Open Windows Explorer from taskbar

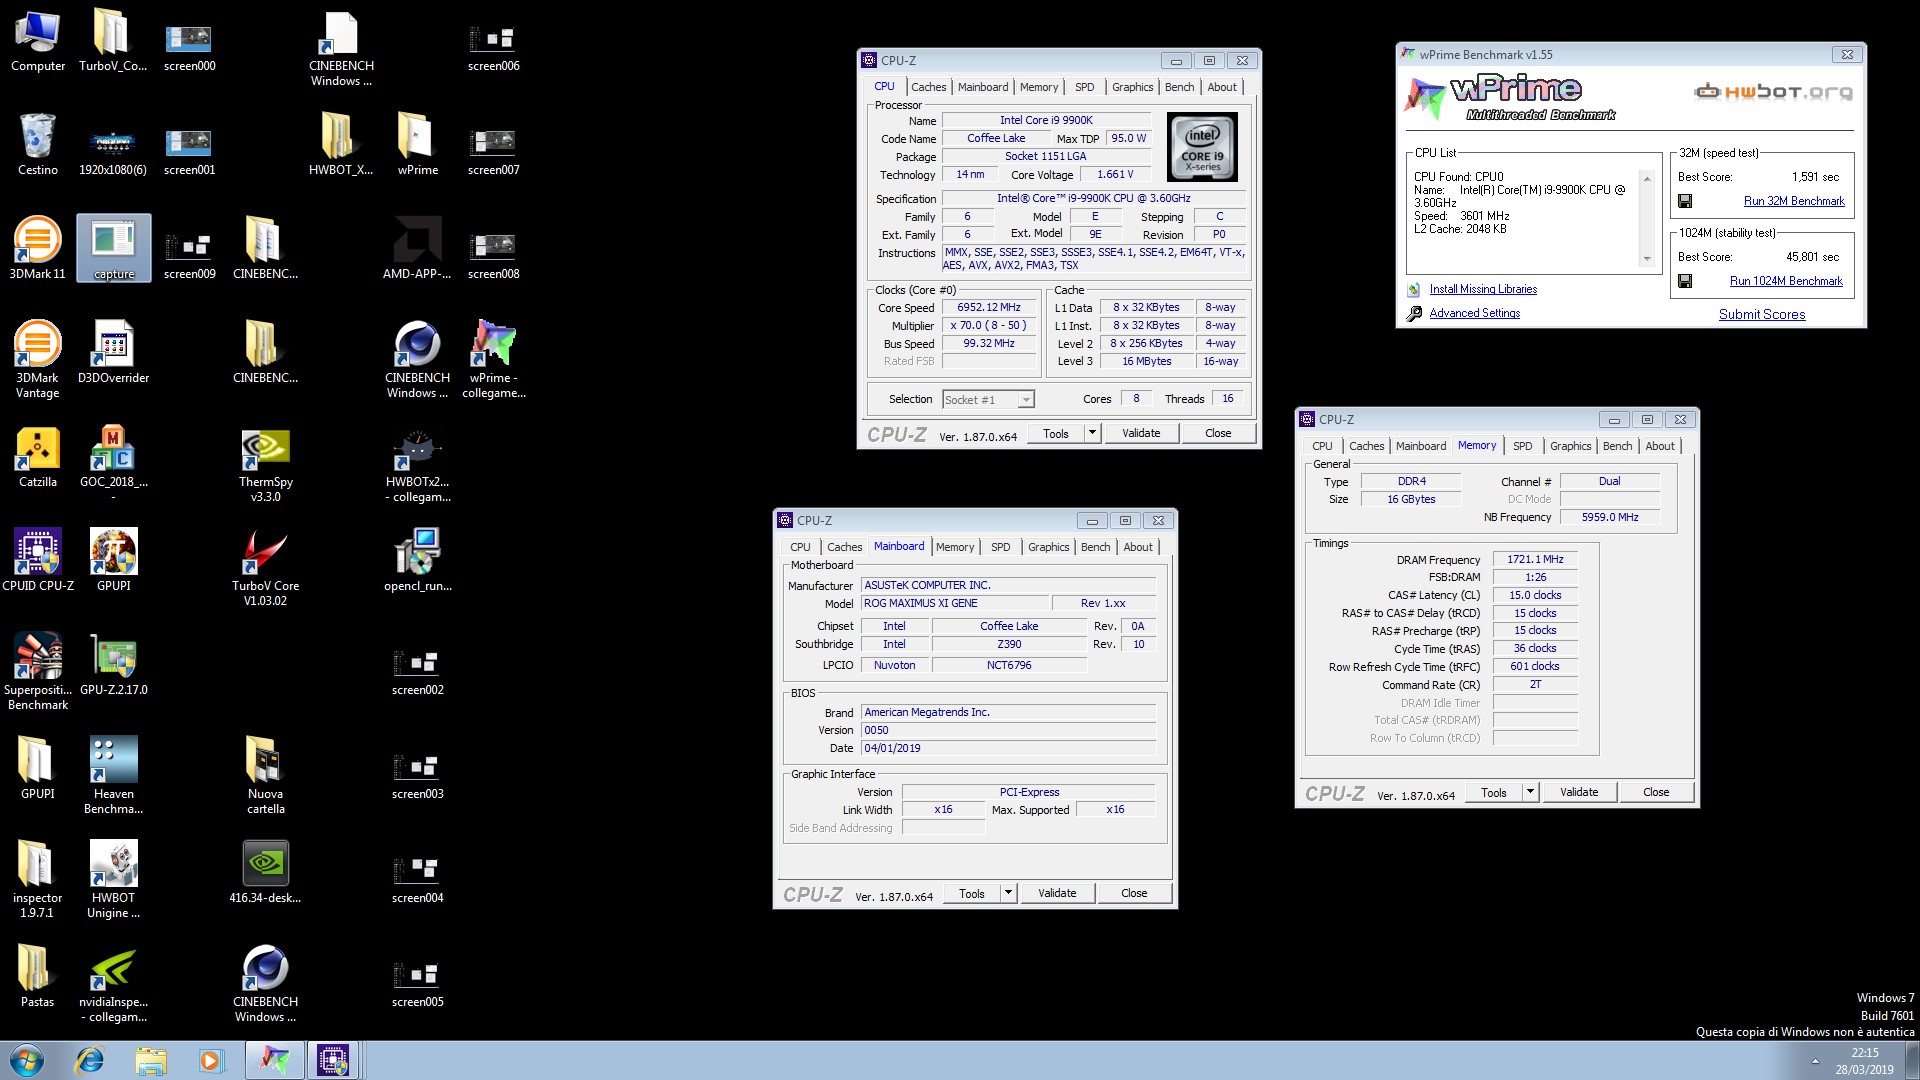(151, 1060)
